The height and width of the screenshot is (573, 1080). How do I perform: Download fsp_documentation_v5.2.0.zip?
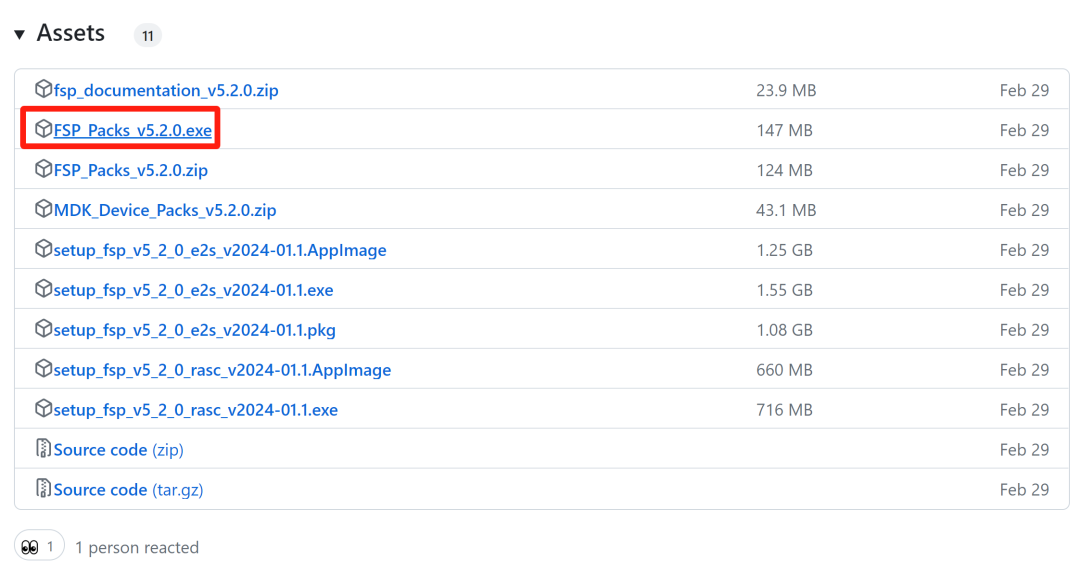click(x=166, y=91)
